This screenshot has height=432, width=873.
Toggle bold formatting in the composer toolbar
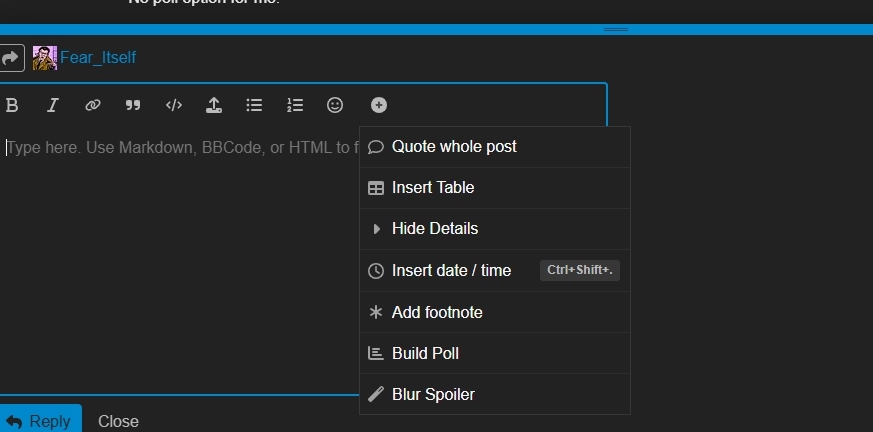click(x=12, y=105)
